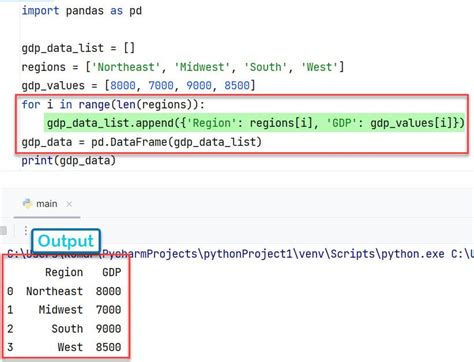Click the Python icon on main tab
The width and height of the screenshot is (474, 362).
tap(27, 203)
